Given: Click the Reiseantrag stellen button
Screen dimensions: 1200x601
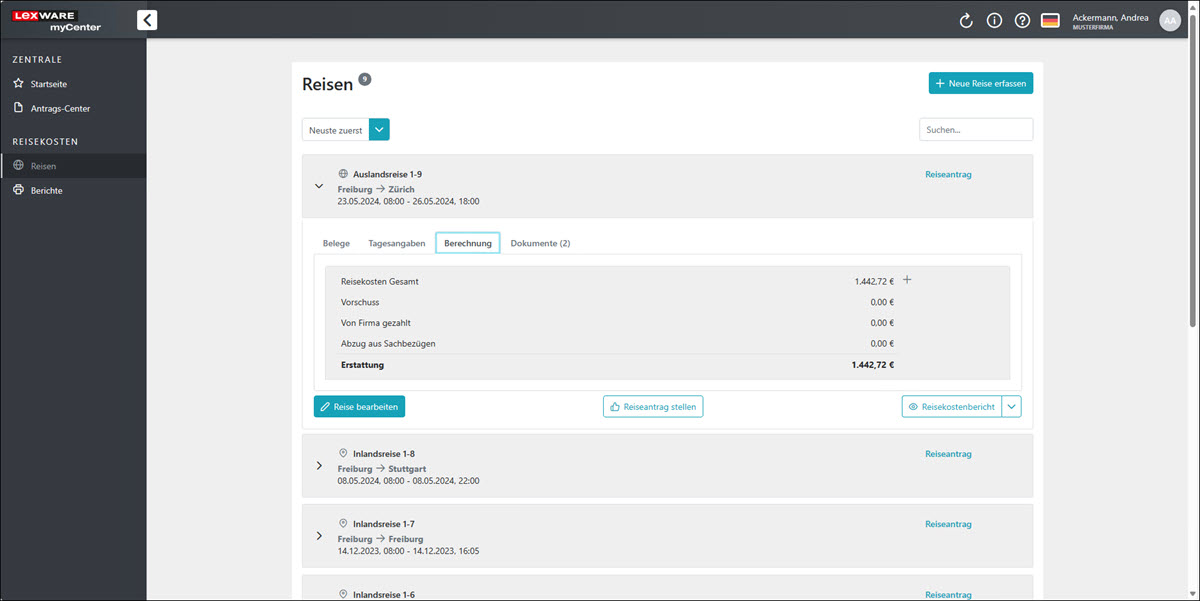Looking at the screenshot, I should click(653, 406).
